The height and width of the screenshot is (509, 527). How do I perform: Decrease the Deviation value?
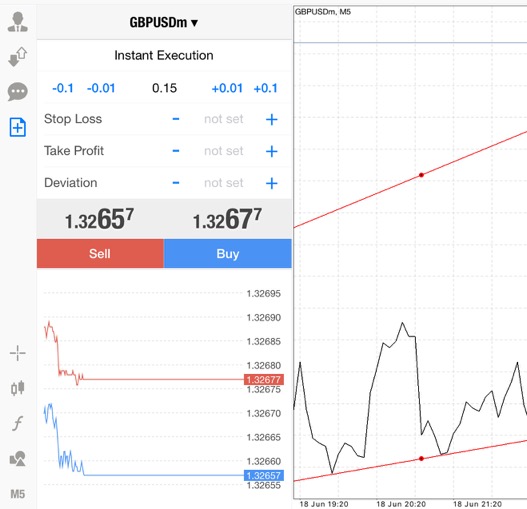(176, 183)
